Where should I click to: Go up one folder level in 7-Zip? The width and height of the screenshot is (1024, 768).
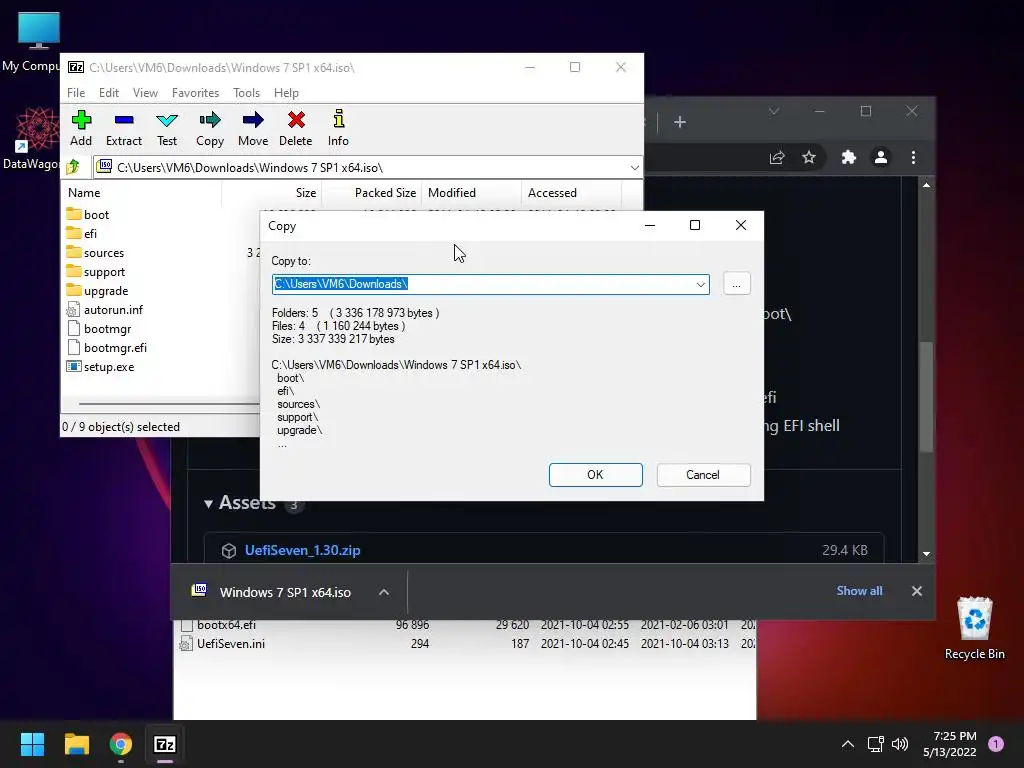coord(73,167)
